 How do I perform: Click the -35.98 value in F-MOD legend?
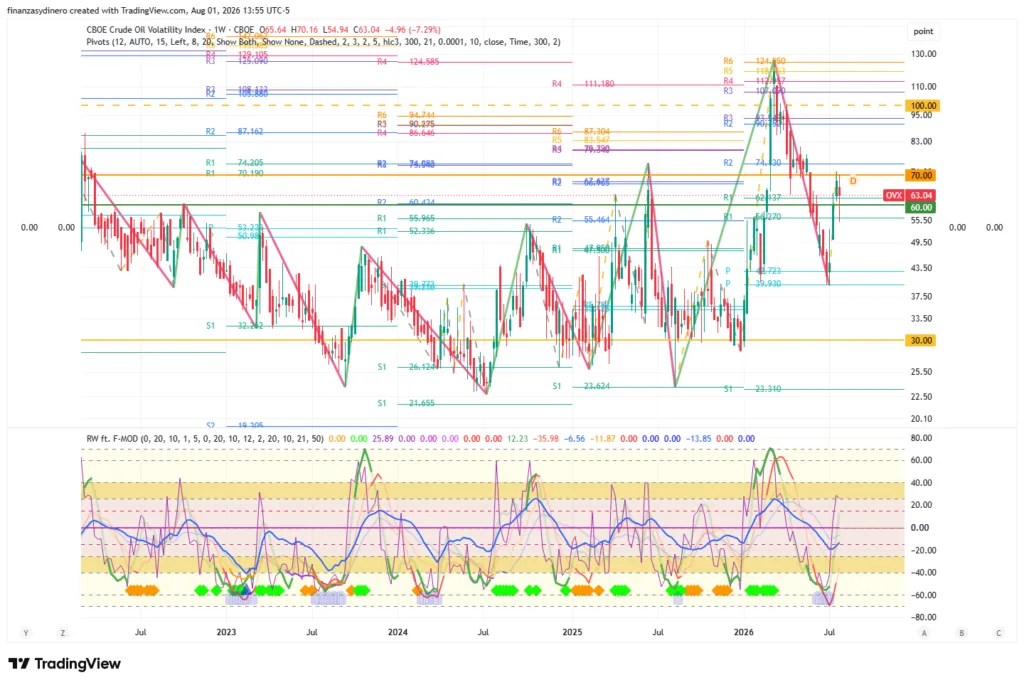(546, 439)
